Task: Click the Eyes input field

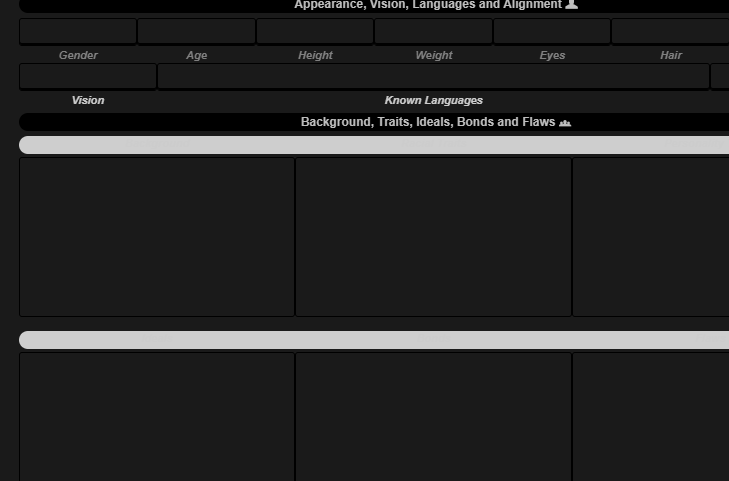Action: (552, 31)
